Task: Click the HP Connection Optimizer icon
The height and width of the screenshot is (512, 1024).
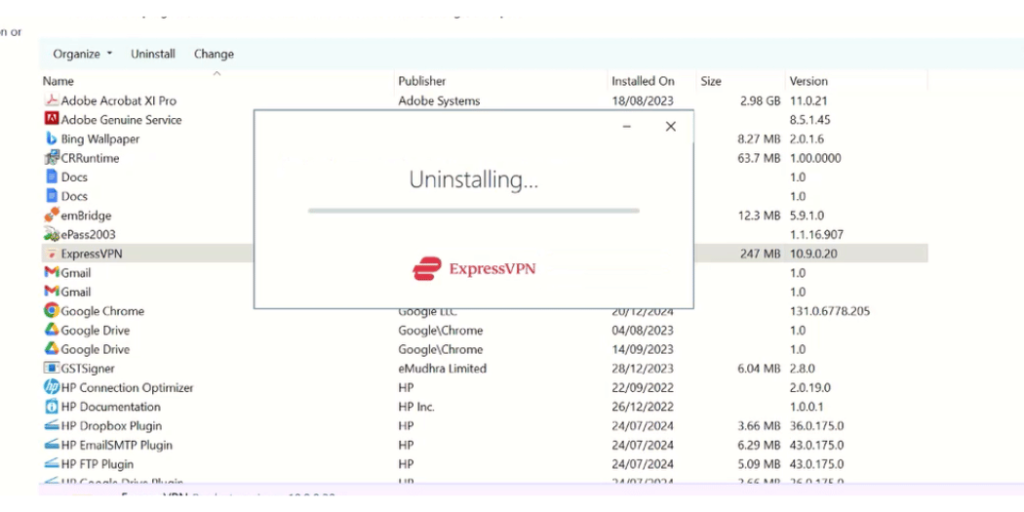Action: tap(52, 387)
